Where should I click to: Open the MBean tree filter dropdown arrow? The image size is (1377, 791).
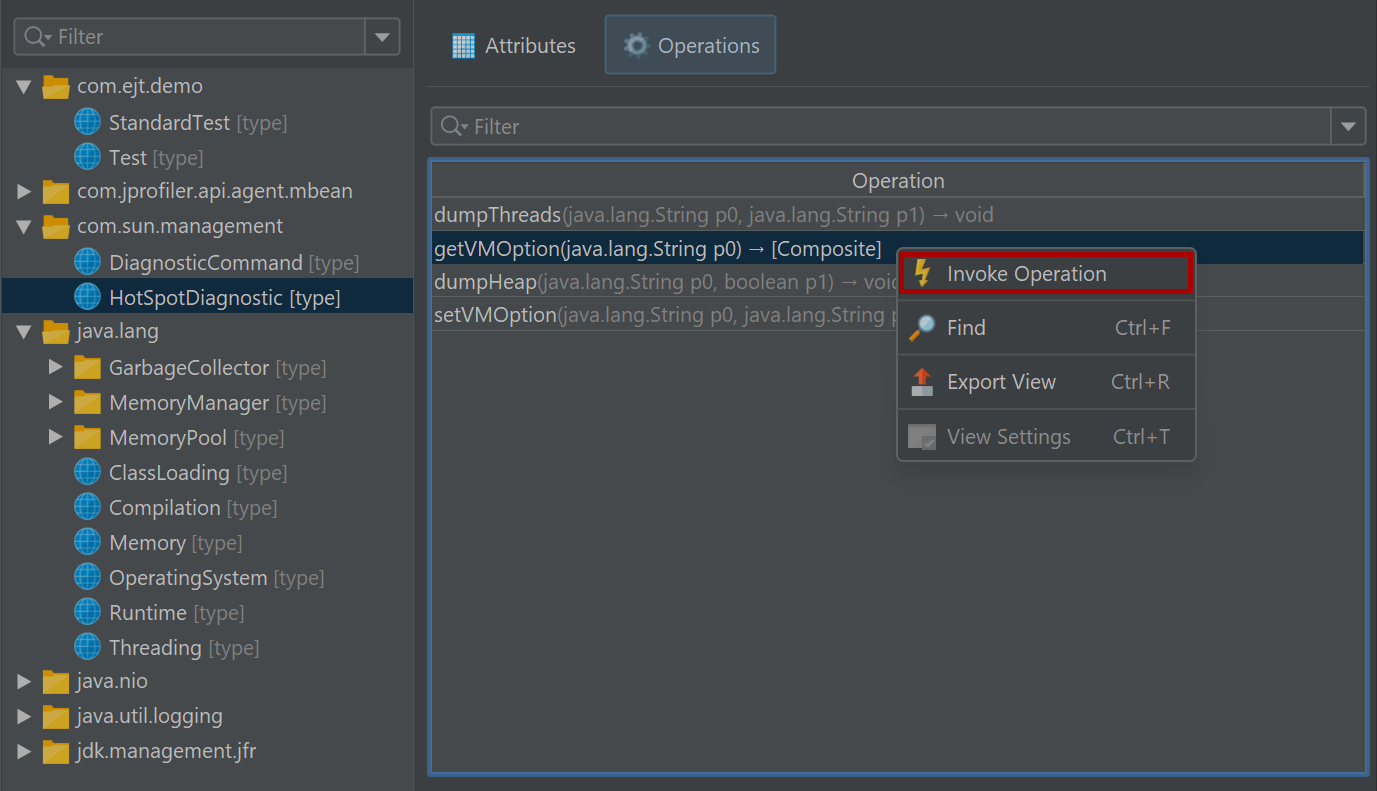[382, 37]
